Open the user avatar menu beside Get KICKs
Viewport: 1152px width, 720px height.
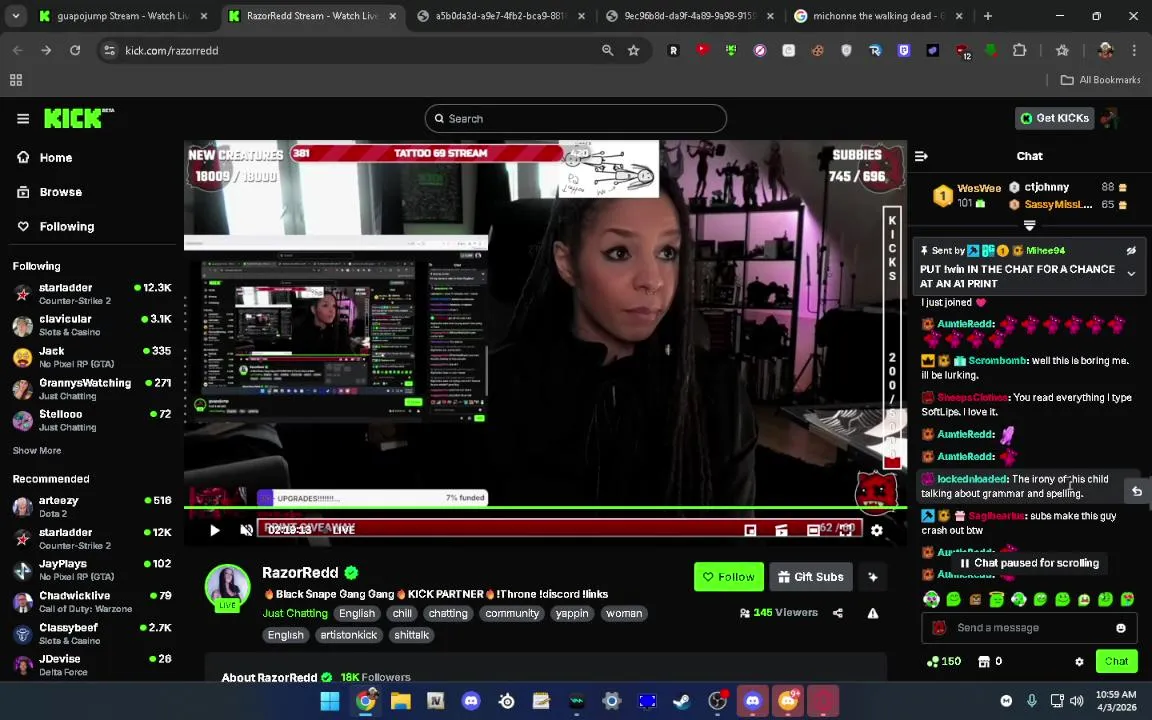1110,118
